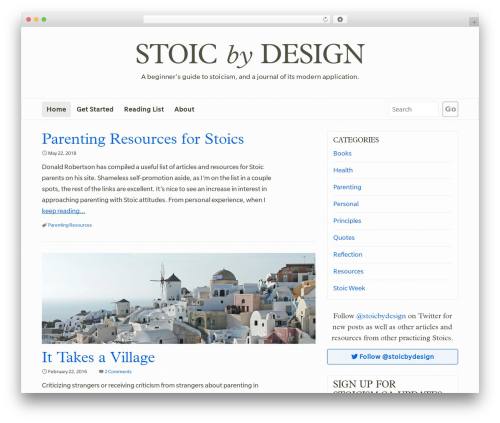This screenshot has height=423, width=500.
Task: Click the @stoicbydesign link in sidebar text
Action: [x=381, y=316]
